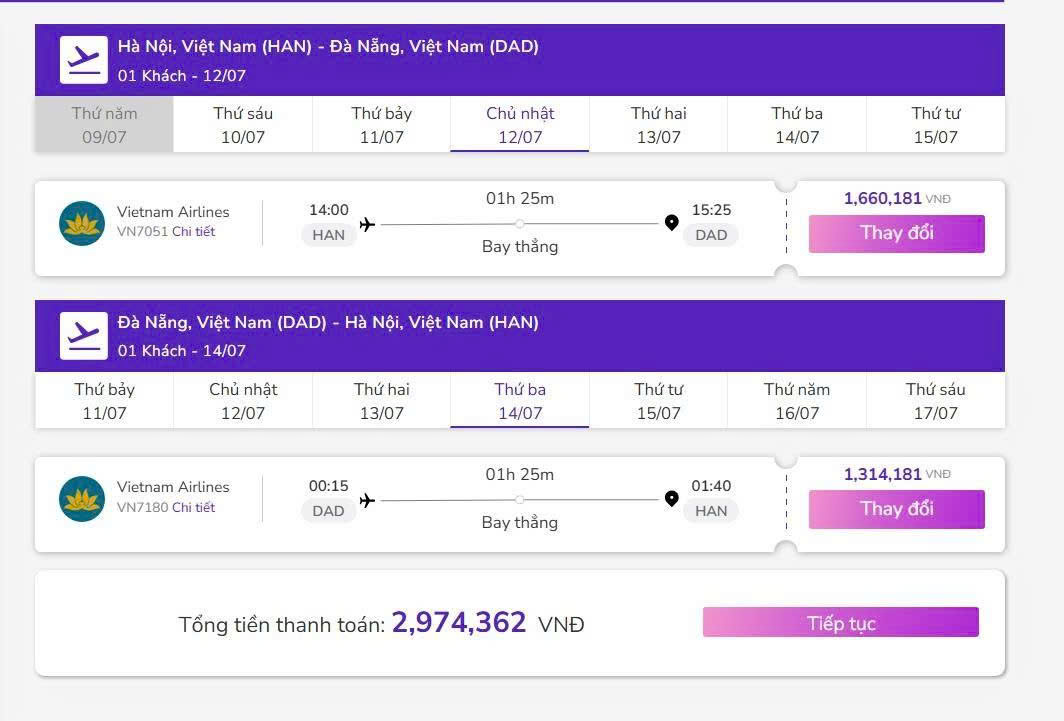
Task: Click the Vietnam Airlines lotus logo for VN7051
Action: click(x=82, y=223)
